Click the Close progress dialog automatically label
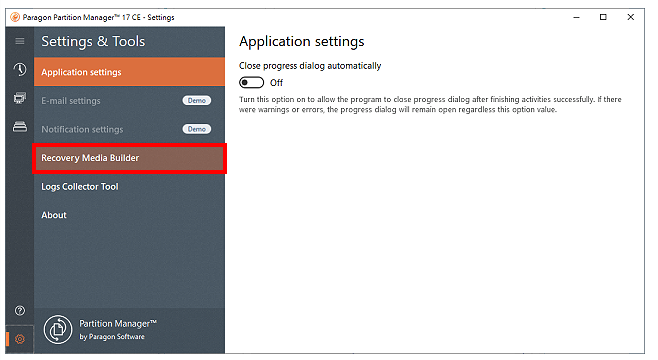The width and height of the screenshot is (658, 360). pyautogui.click(x=310, y=66)
